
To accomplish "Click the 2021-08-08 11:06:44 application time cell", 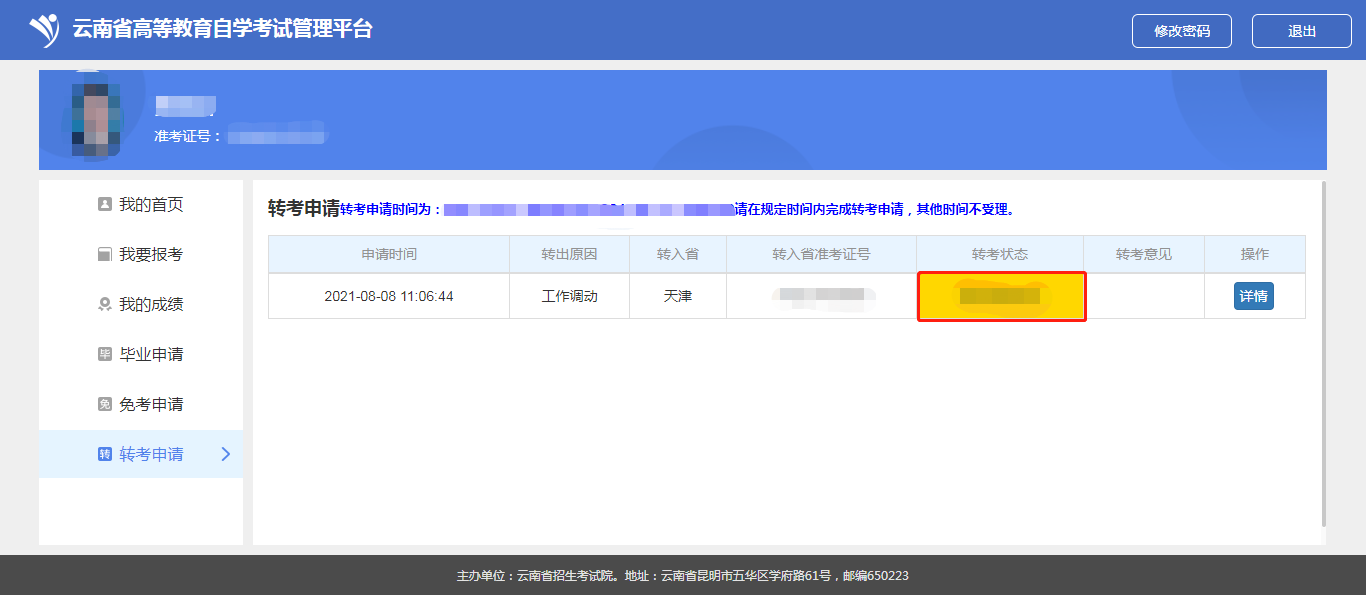I will point(389,296).
